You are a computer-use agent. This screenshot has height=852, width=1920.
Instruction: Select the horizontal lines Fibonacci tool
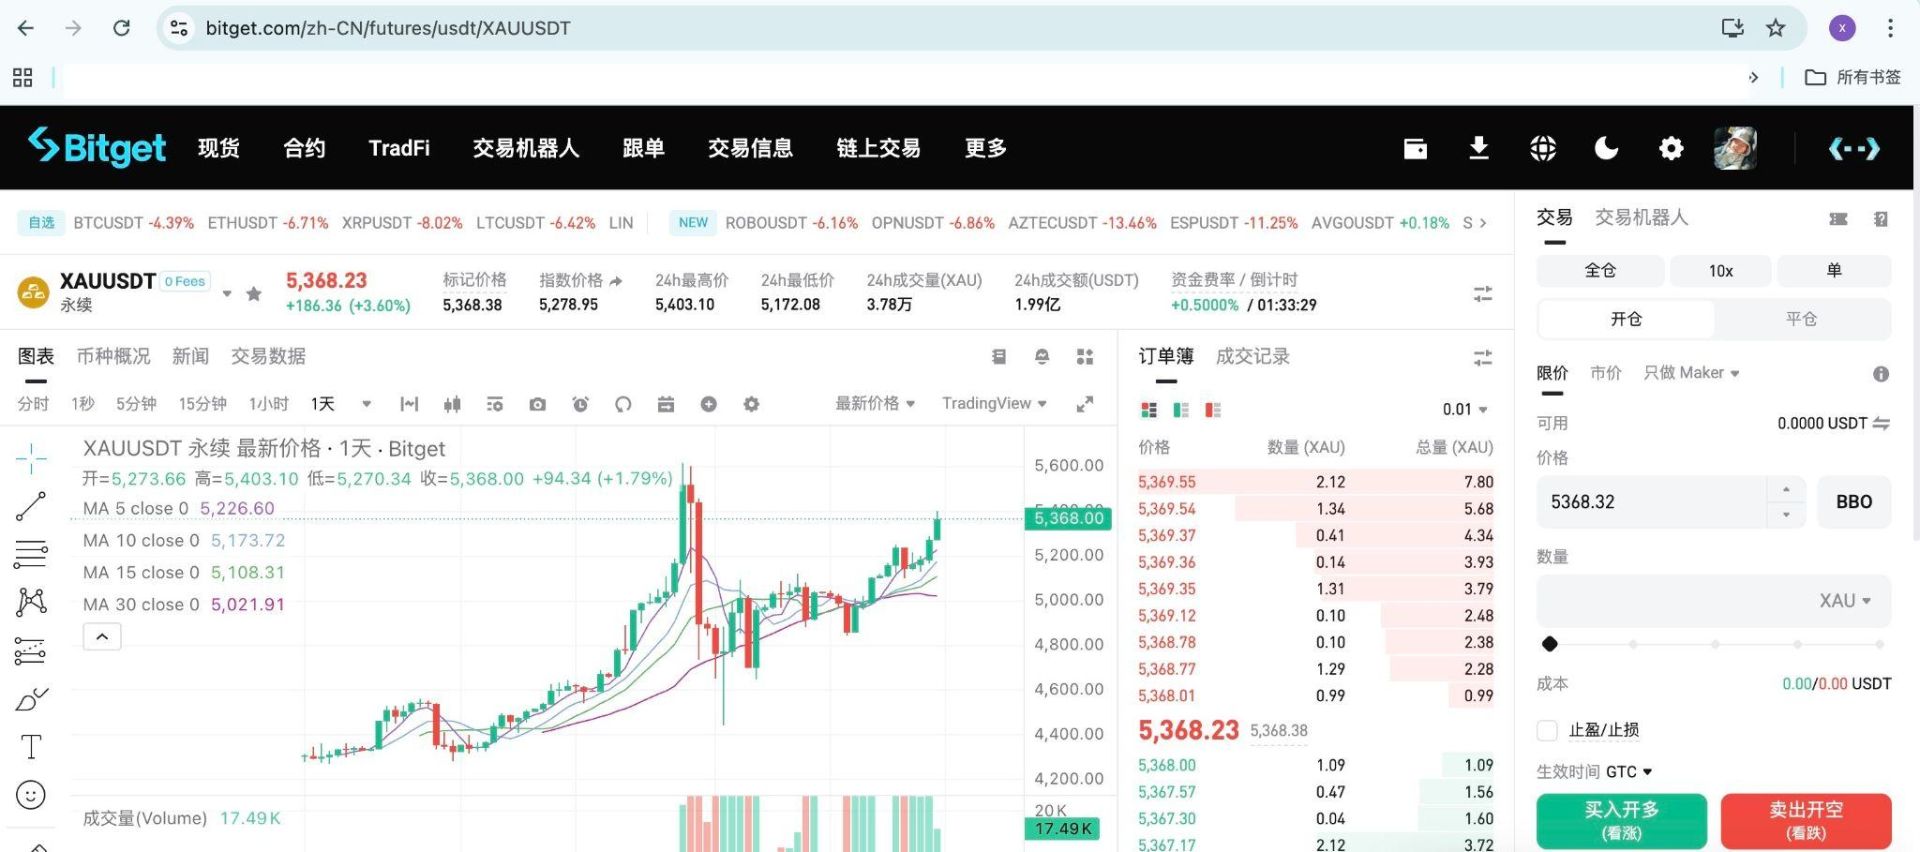click(31, 554)
